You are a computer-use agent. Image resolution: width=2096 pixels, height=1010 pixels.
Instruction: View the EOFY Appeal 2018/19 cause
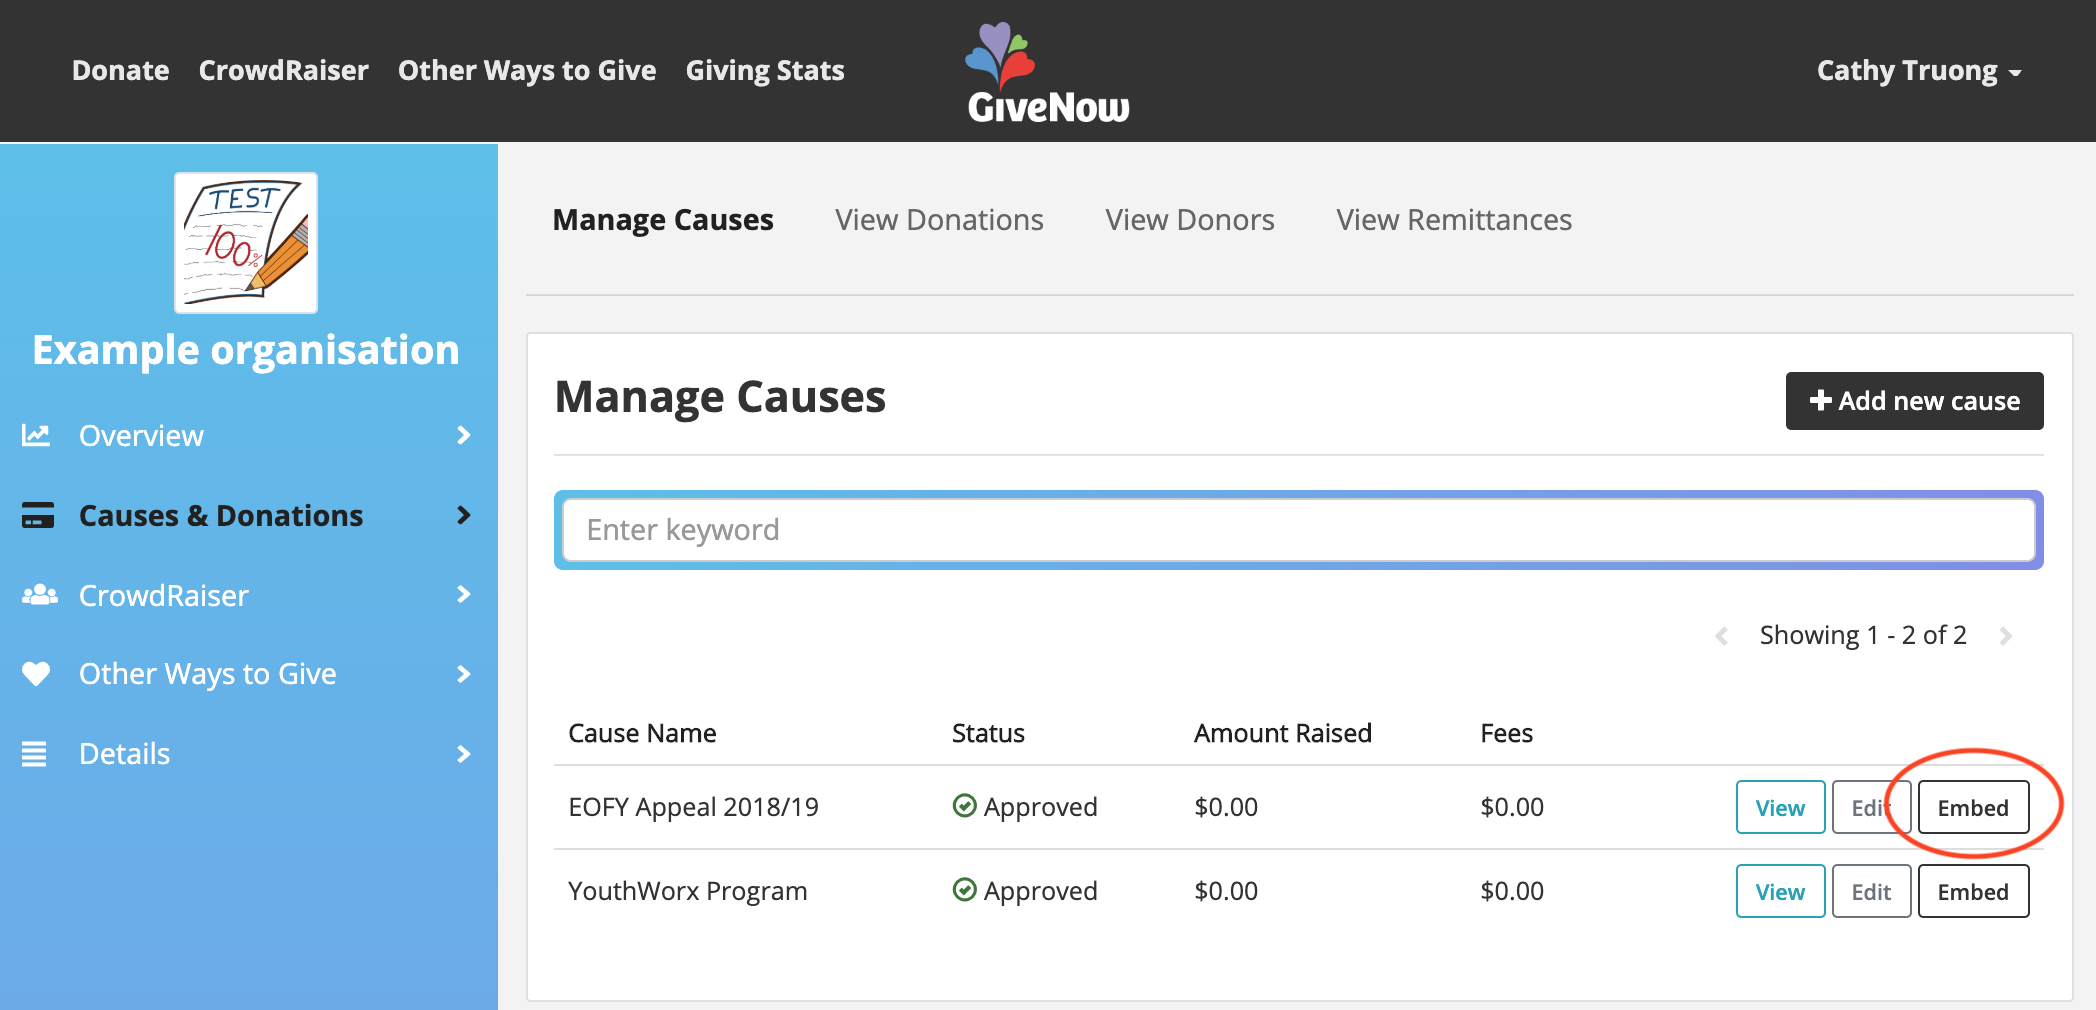click(1780, 807)
